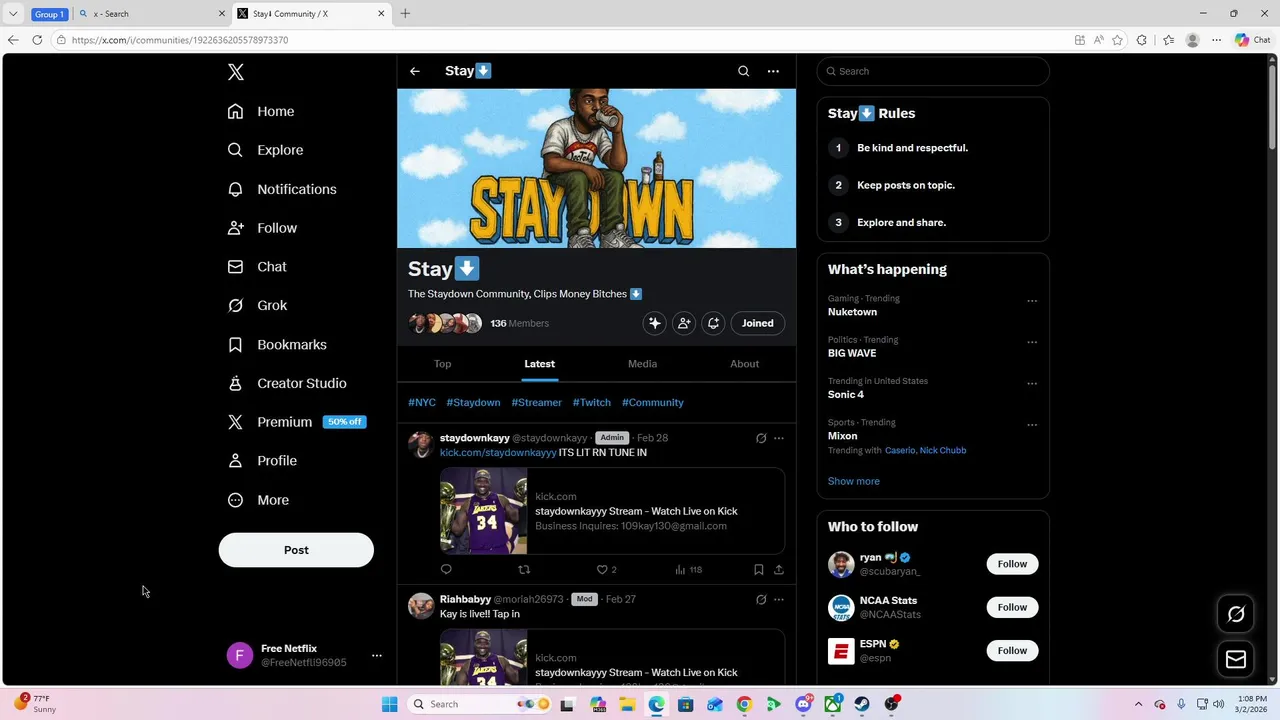Screen dimensions: 1280x720
Task: Click the #NYC hashtag
Action: tap(422, 402)
